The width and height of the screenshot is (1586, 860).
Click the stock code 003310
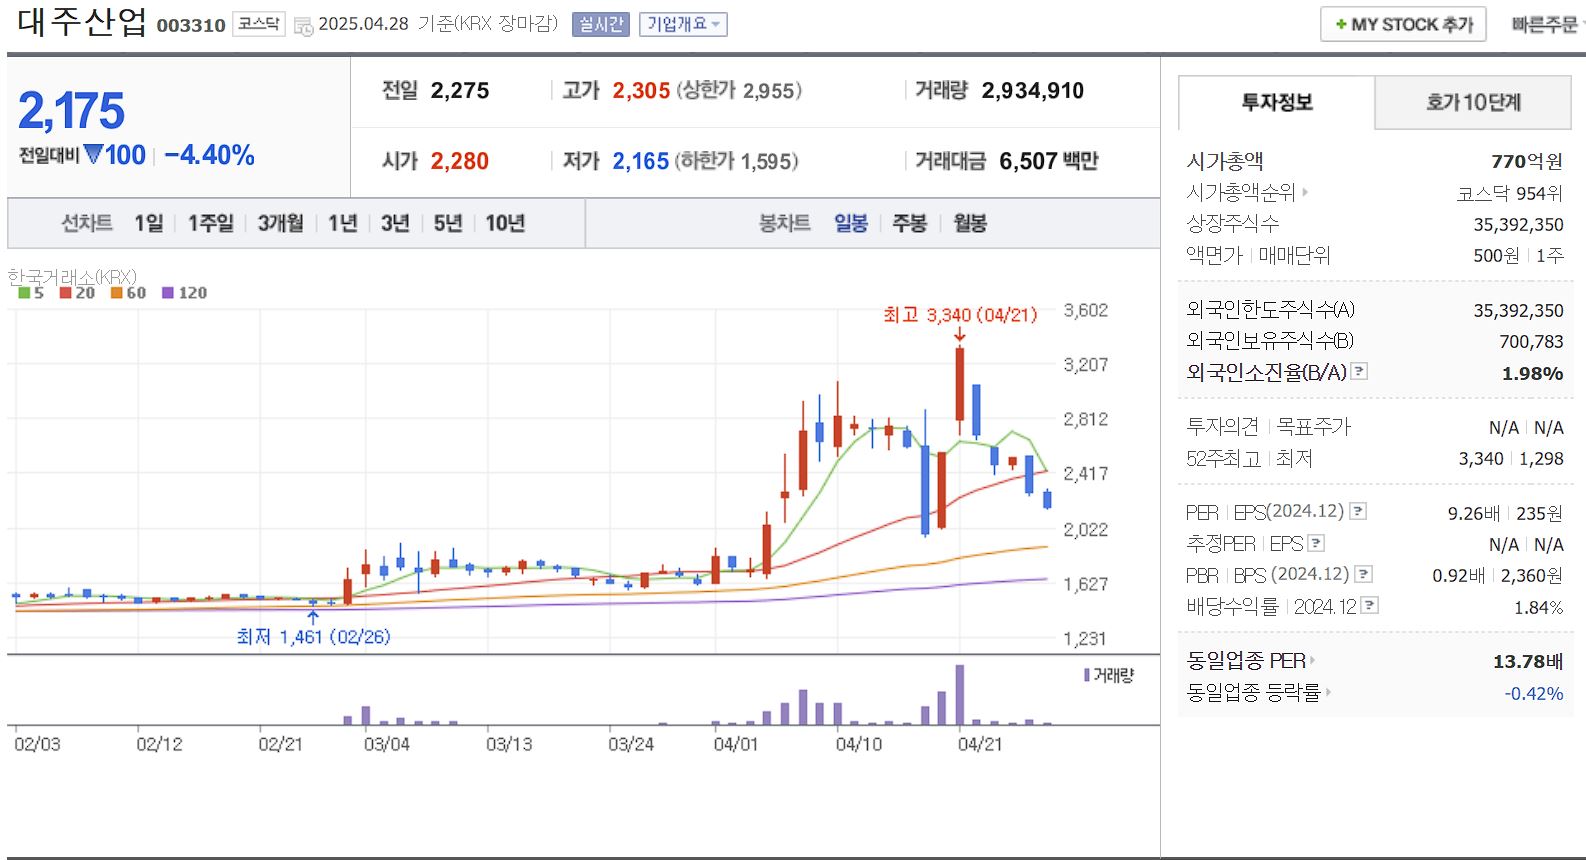click(191, 26)
